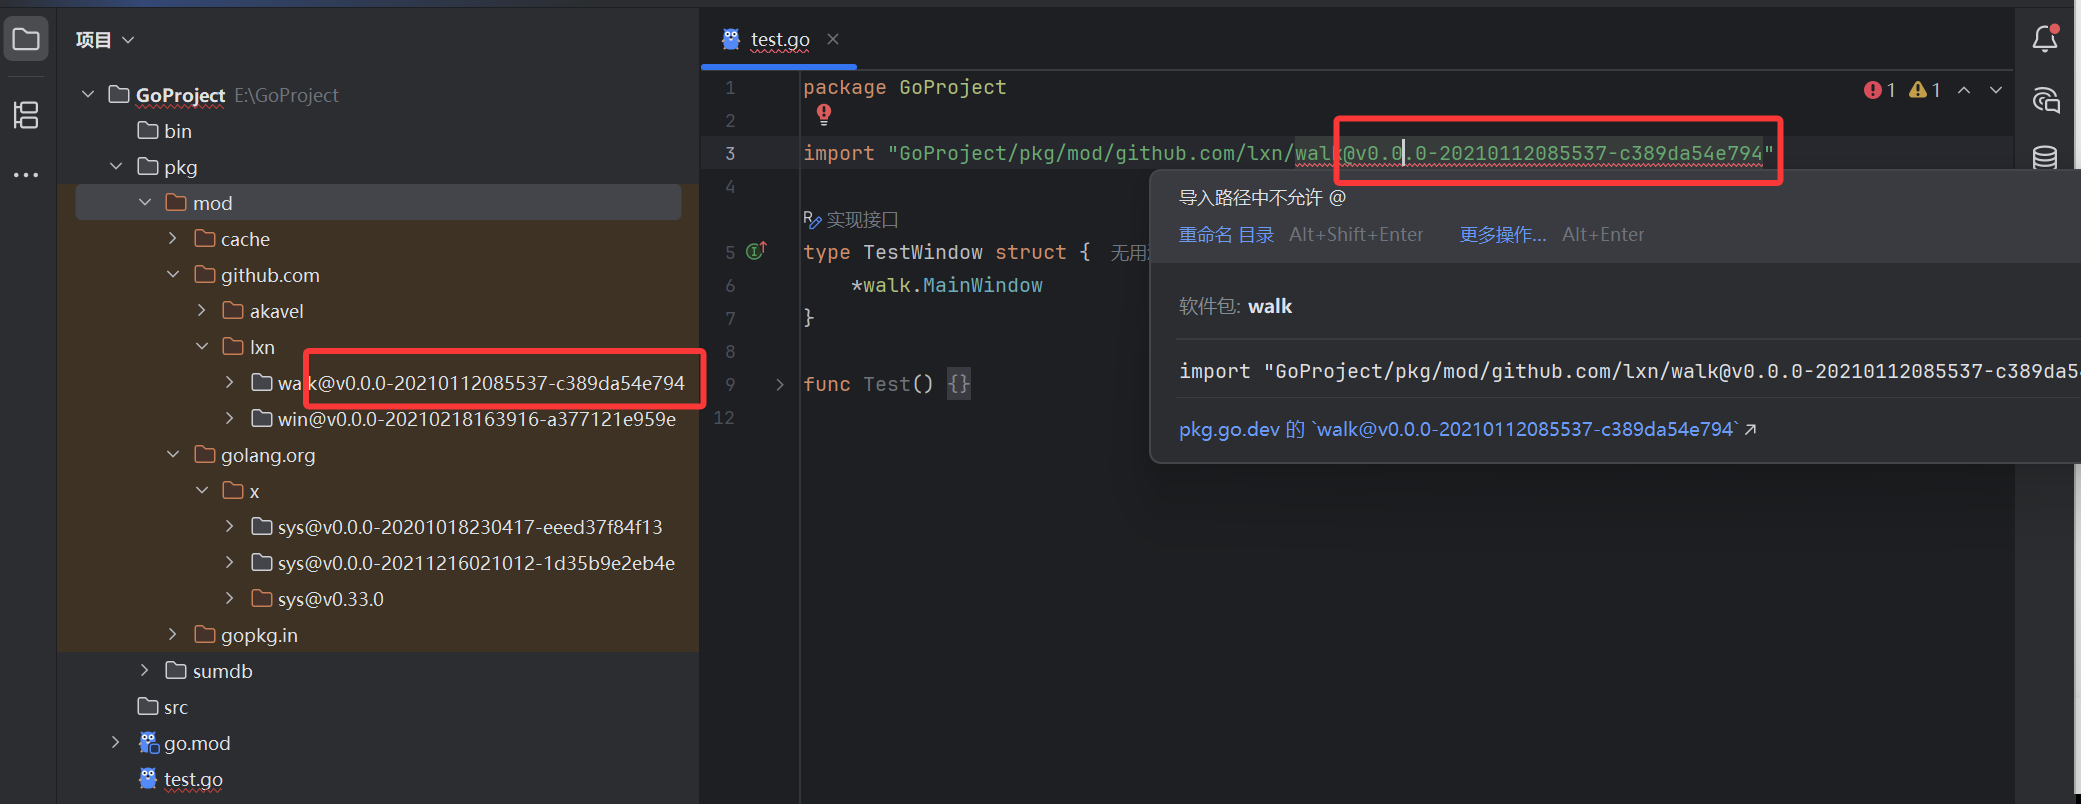Go to next highlighted error arrow

point(1996,90)
